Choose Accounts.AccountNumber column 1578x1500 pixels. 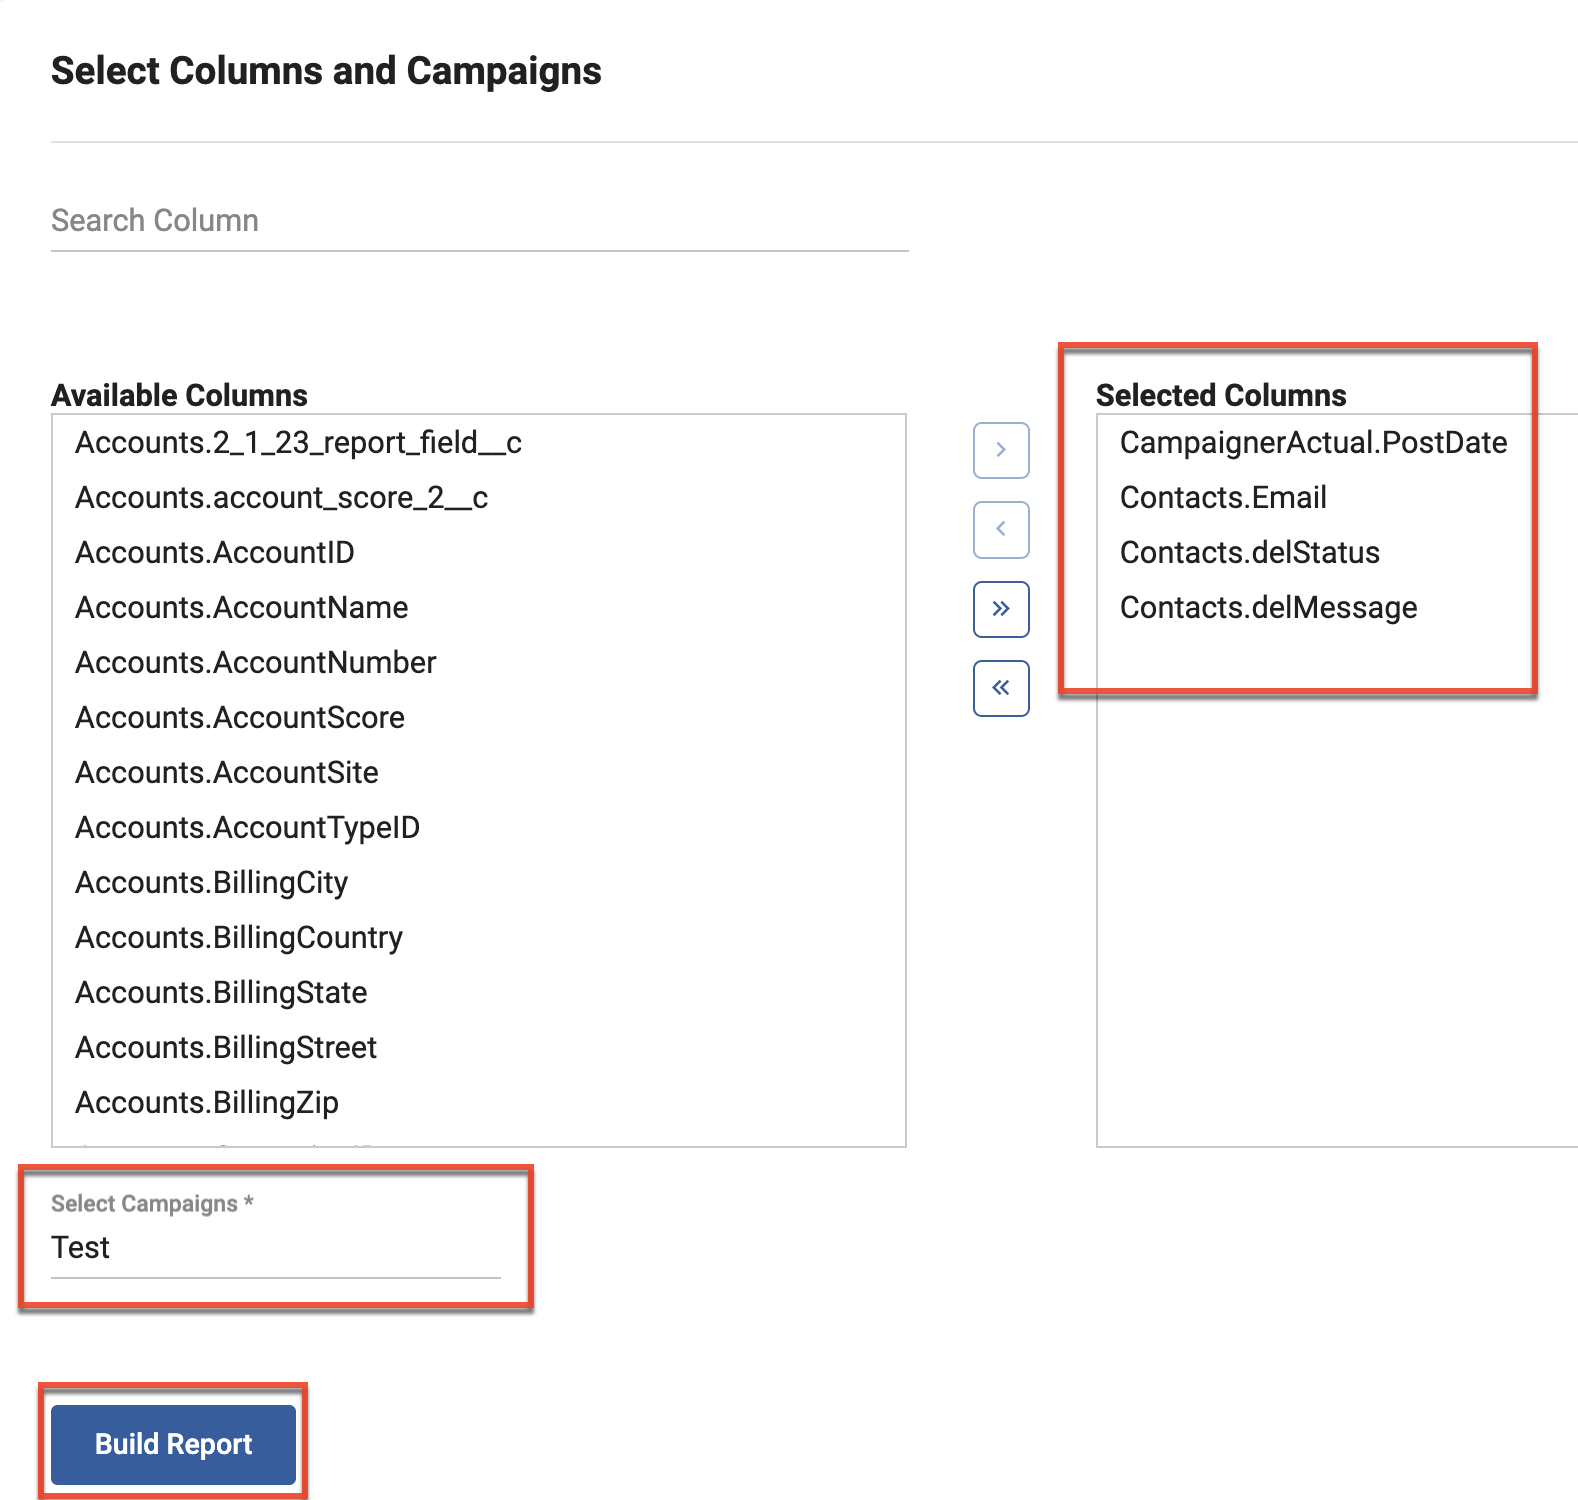coord(256,663)
